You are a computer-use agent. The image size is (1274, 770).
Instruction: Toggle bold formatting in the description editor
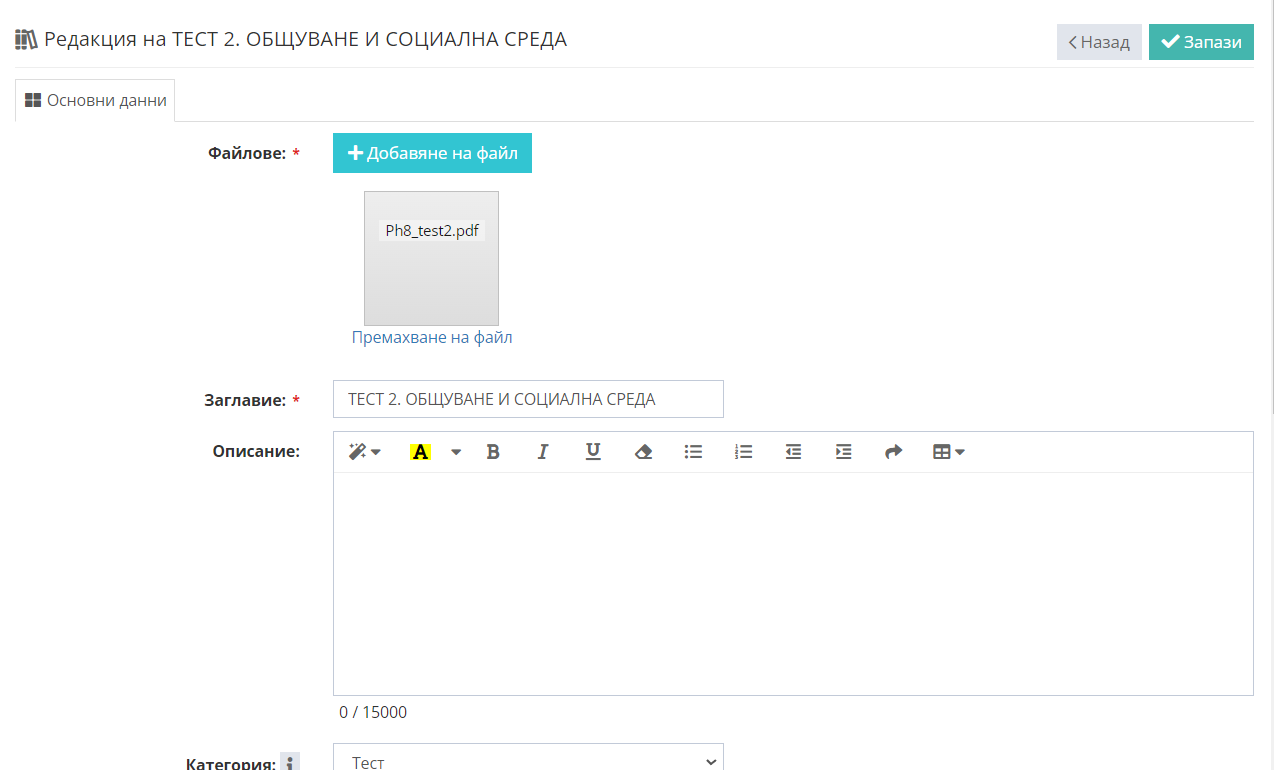pos(493,452)
